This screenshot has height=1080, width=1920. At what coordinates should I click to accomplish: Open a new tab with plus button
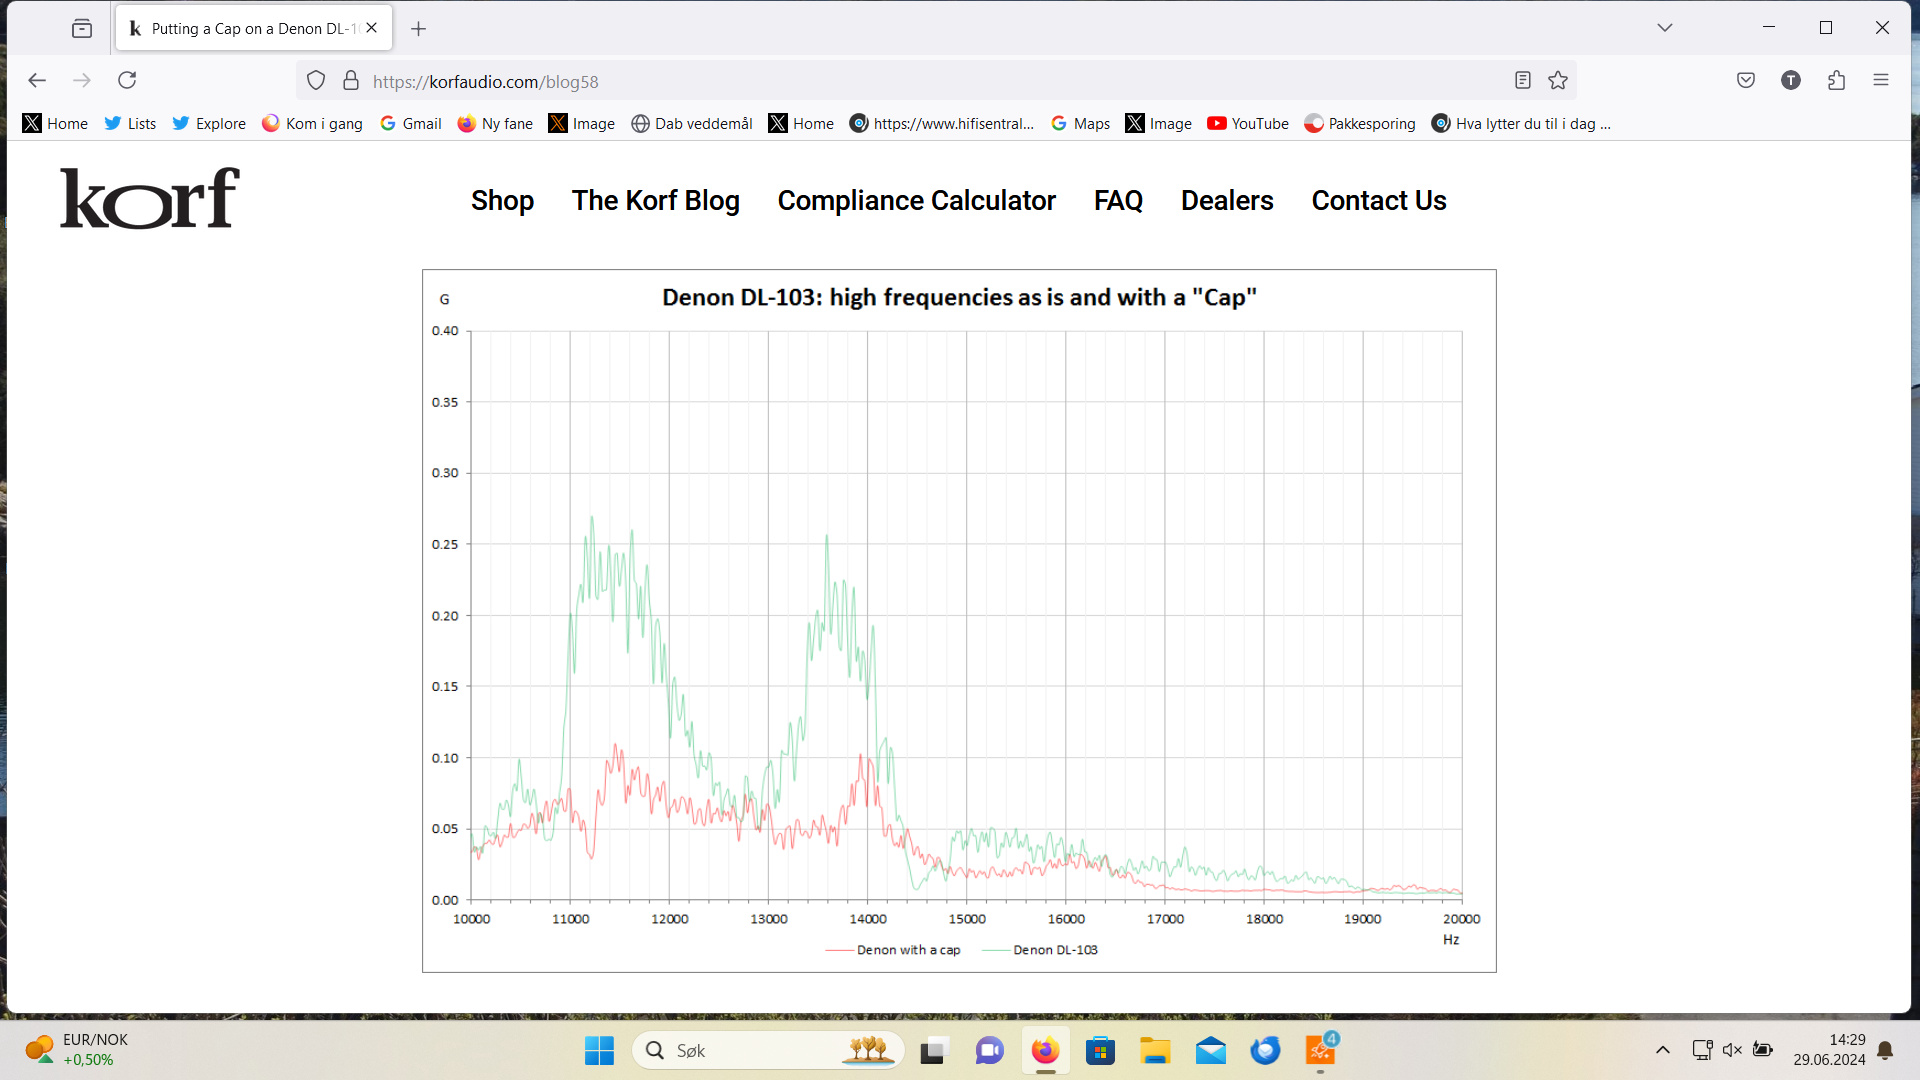(x=418, y=29)
